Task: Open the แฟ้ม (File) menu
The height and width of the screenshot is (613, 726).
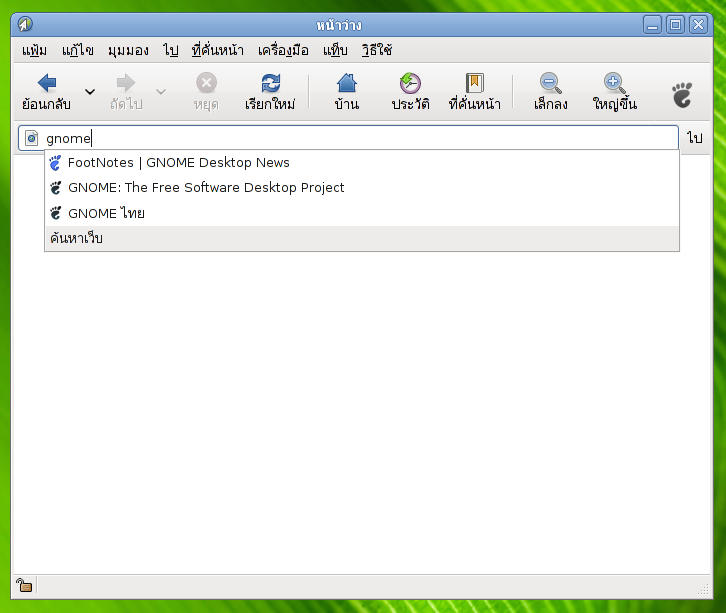Action: [34, 50]
